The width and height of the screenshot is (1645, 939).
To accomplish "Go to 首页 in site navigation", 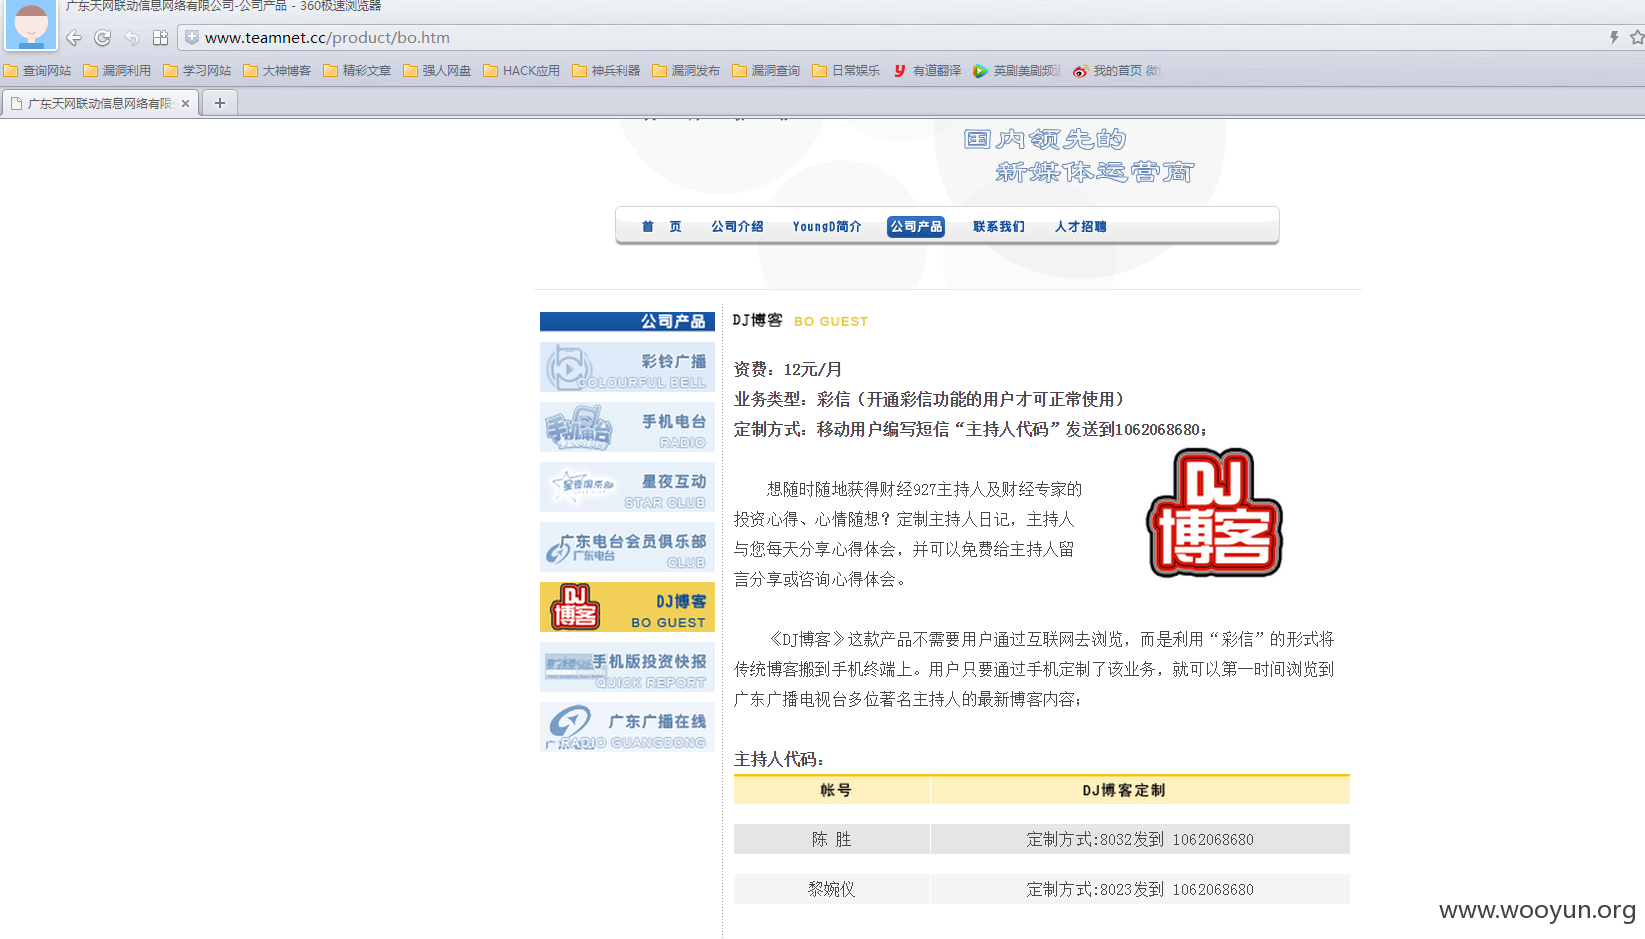I will tap(662, 227).
